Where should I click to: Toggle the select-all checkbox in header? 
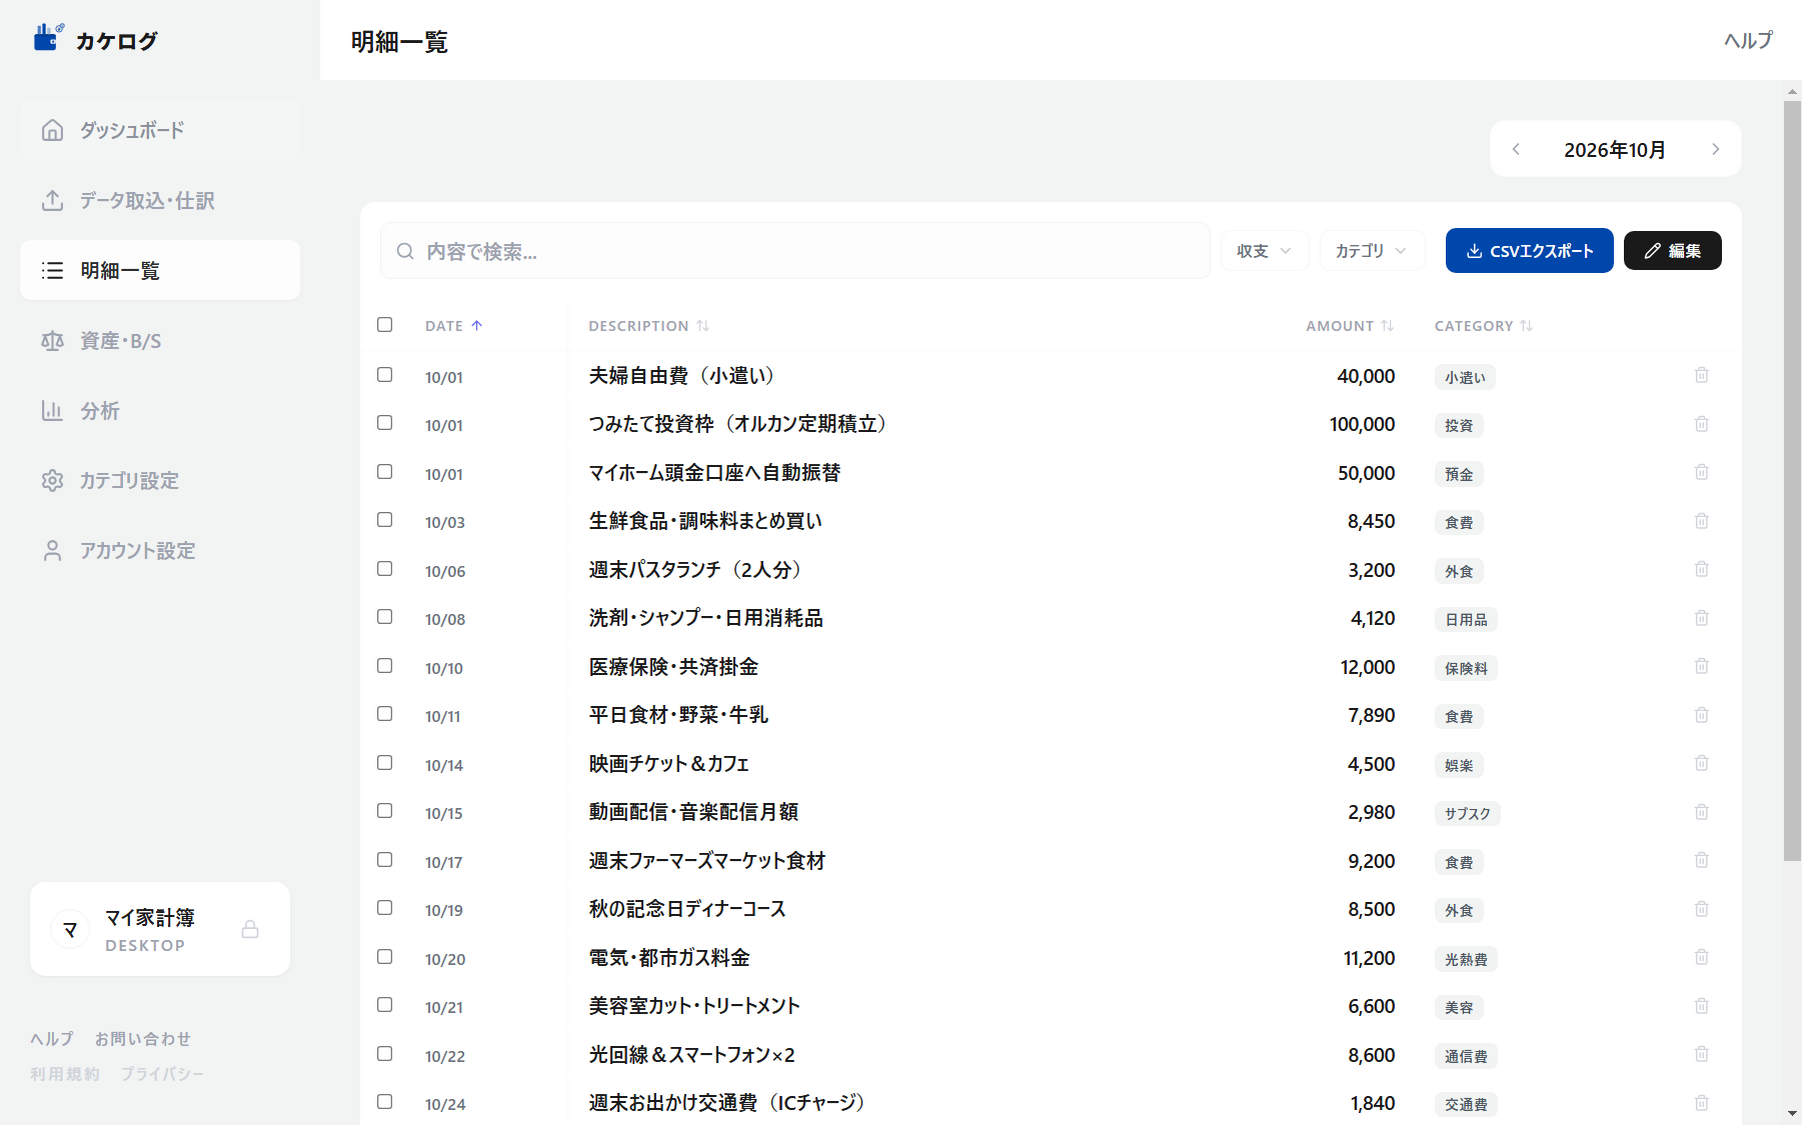[385, 325]
